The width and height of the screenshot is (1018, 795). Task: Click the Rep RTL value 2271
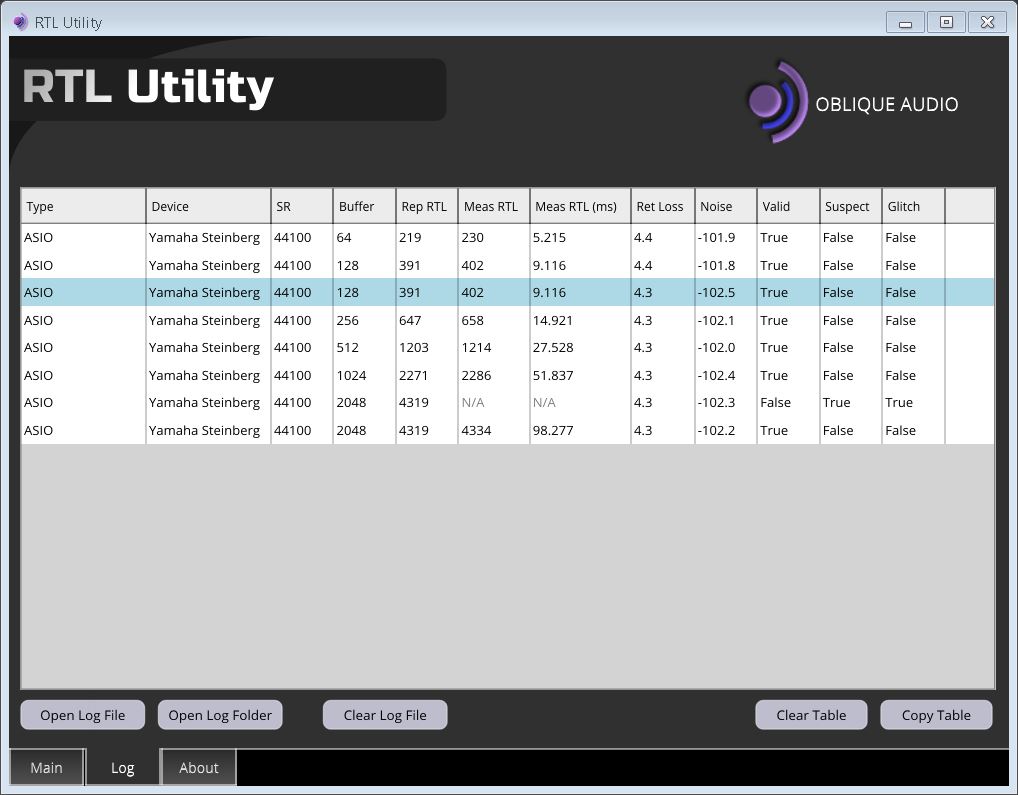(x=414, y=376)
